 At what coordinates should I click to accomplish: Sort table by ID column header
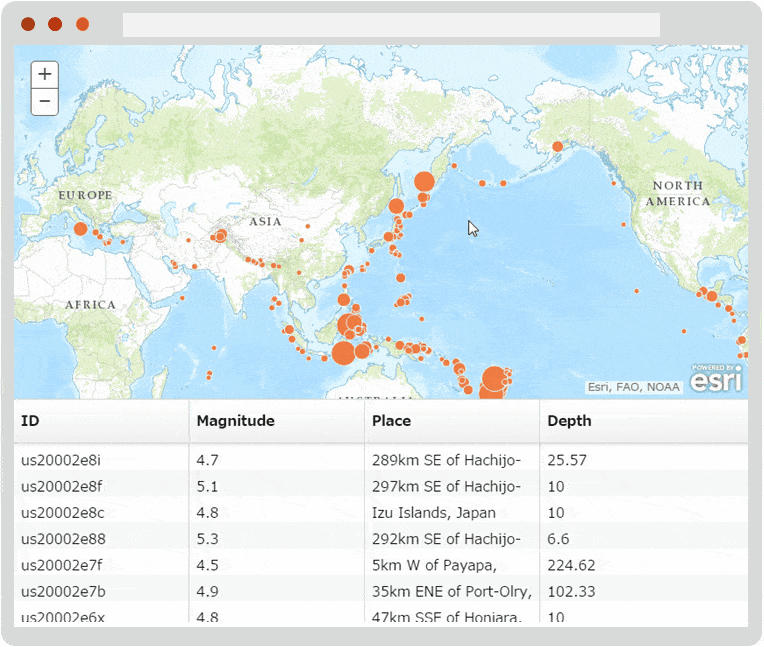coord(101,421)
